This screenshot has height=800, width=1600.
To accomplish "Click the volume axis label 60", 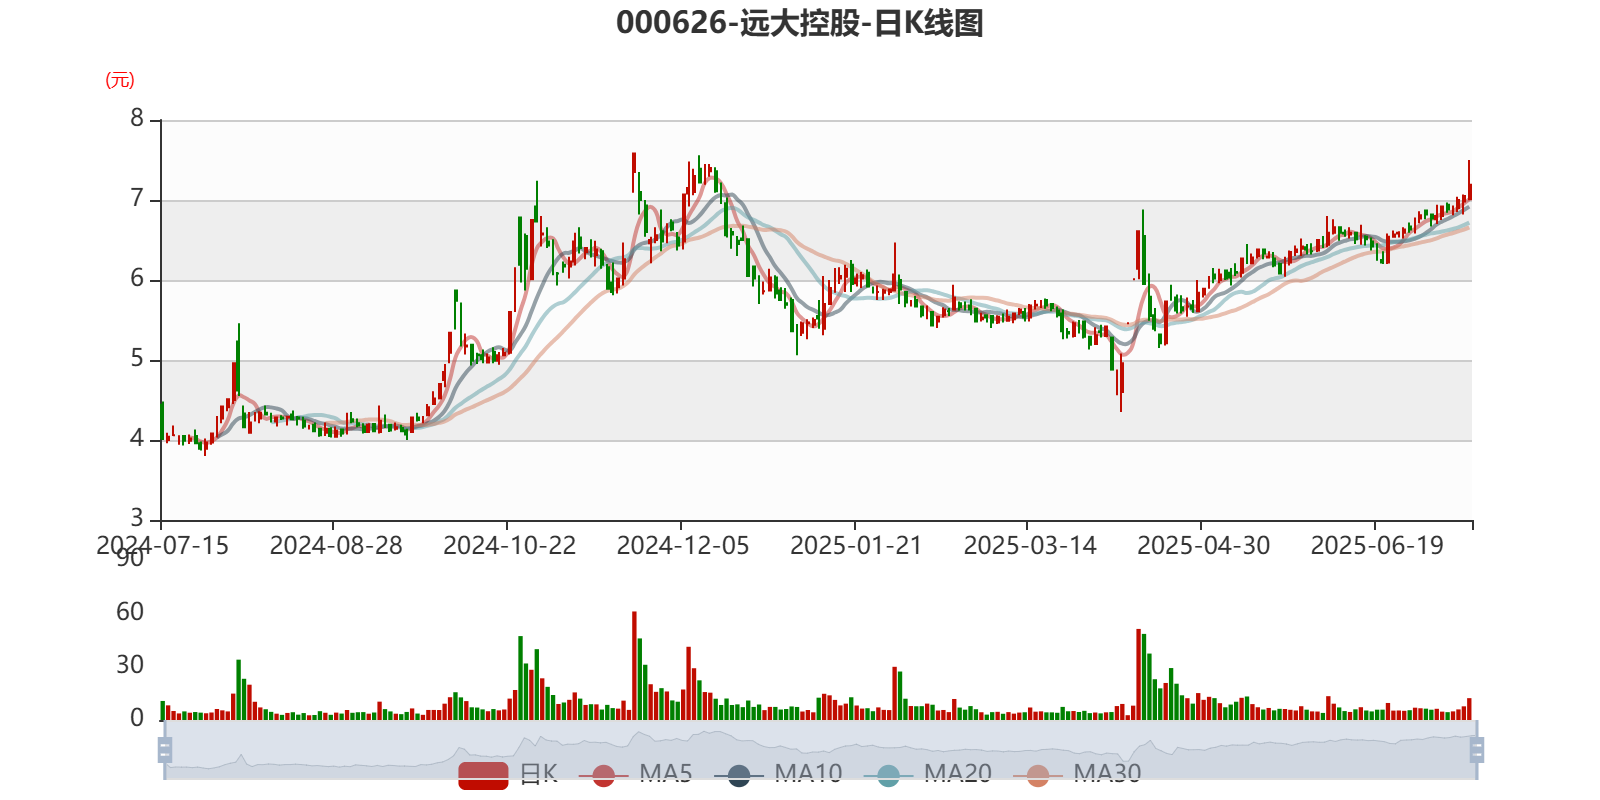I will tap(130, 612).
